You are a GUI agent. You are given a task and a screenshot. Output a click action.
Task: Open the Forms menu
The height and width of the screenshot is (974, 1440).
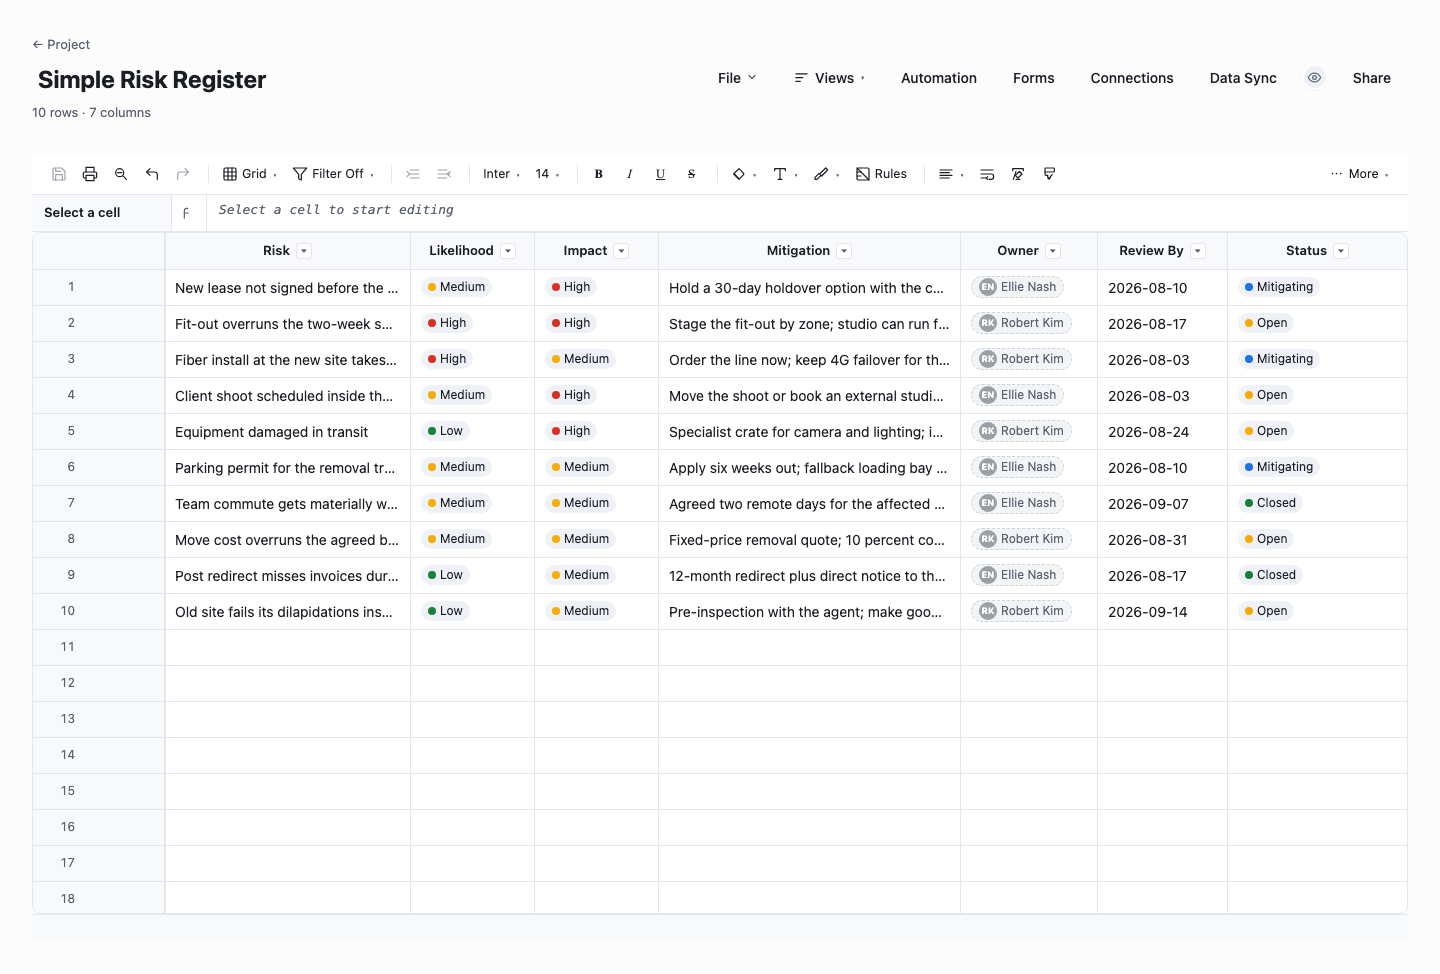coord(1034,78)
